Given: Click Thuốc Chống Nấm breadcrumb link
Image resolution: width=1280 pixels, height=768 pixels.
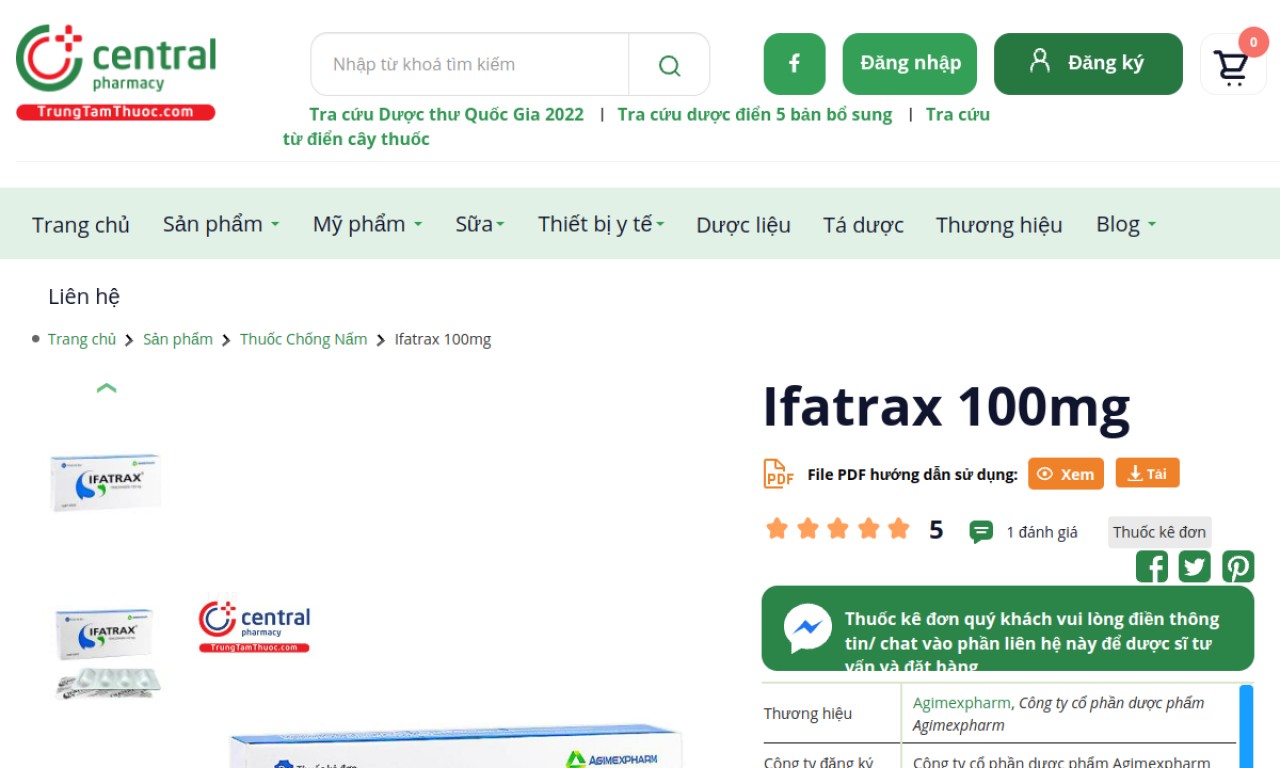Looking at the screenshot, I should click(303, 339).
